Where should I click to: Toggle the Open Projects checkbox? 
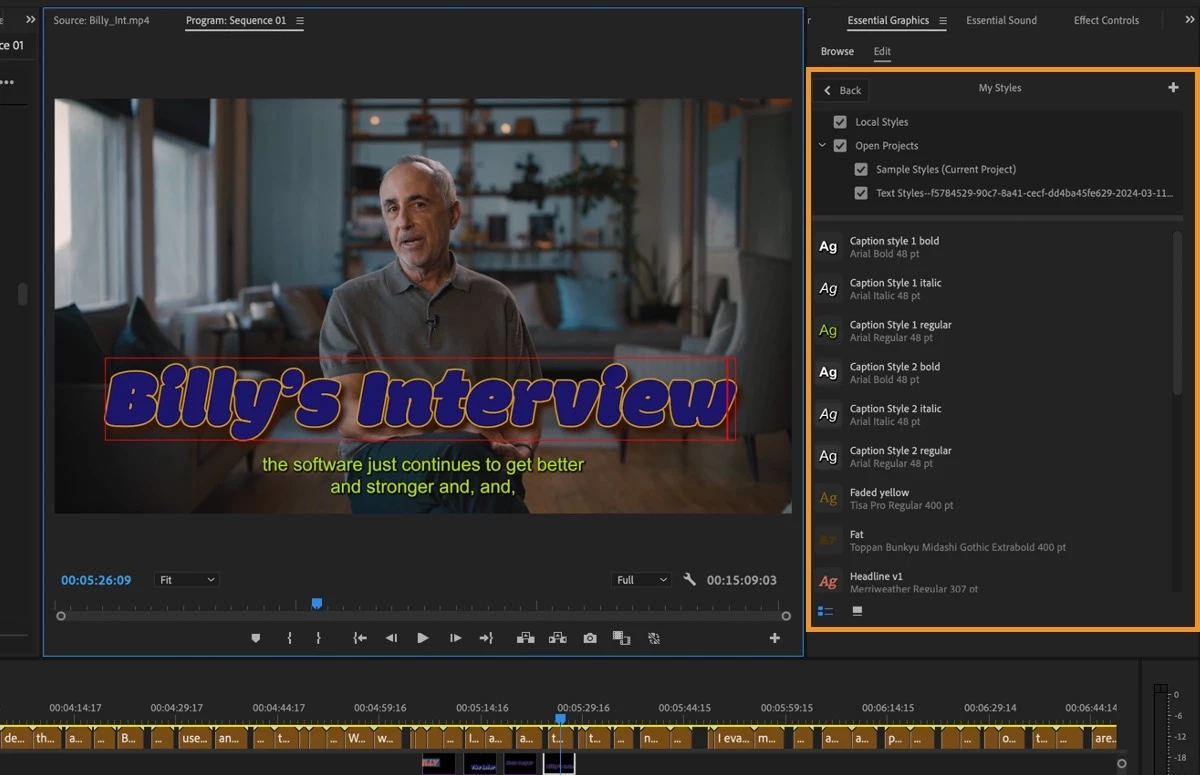[x=840, y=146]
